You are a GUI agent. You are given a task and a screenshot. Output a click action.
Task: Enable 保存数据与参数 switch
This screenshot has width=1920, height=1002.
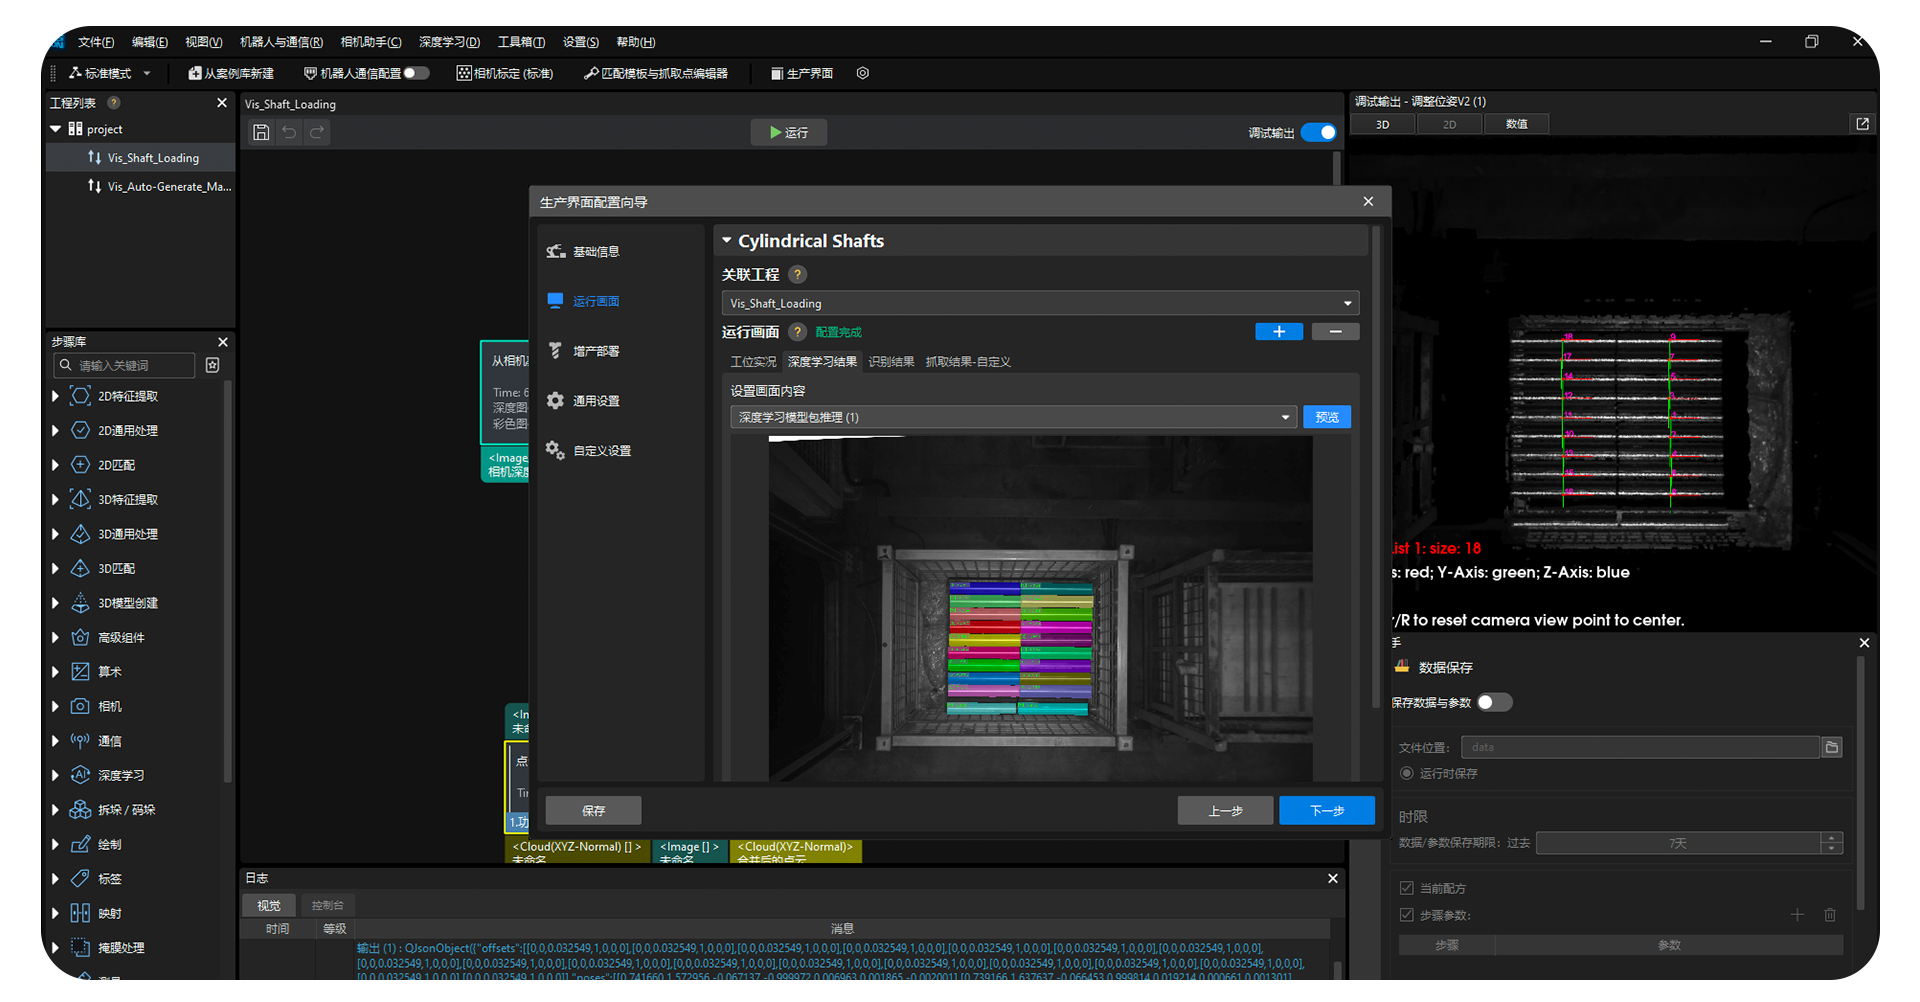[x=1494, y=703]
